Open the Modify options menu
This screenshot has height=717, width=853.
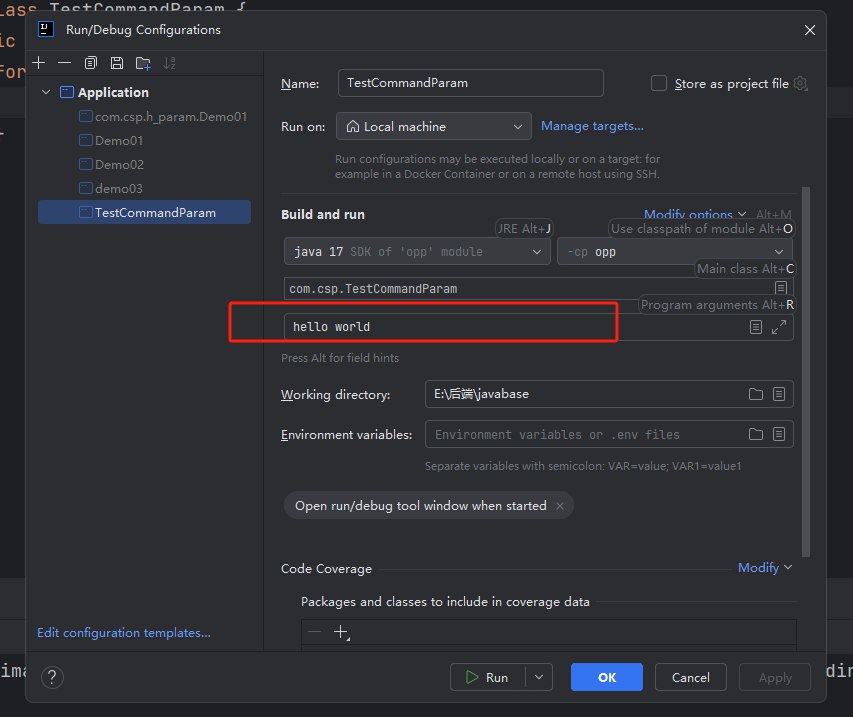point(695,215)
